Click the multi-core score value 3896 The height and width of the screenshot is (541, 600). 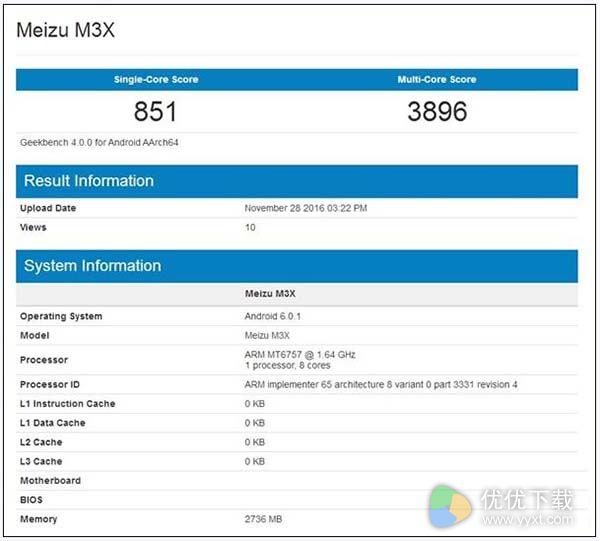pos(437,111)
